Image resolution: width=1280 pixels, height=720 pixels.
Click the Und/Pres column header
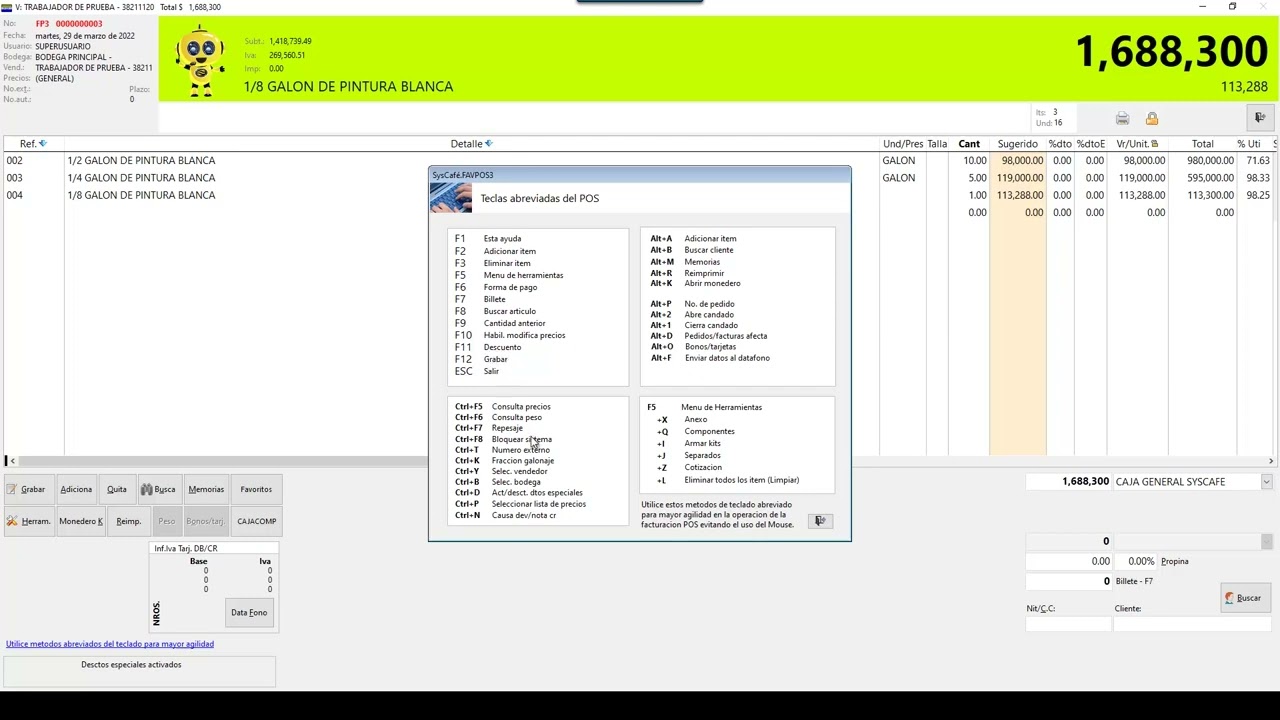pos(903,144)
